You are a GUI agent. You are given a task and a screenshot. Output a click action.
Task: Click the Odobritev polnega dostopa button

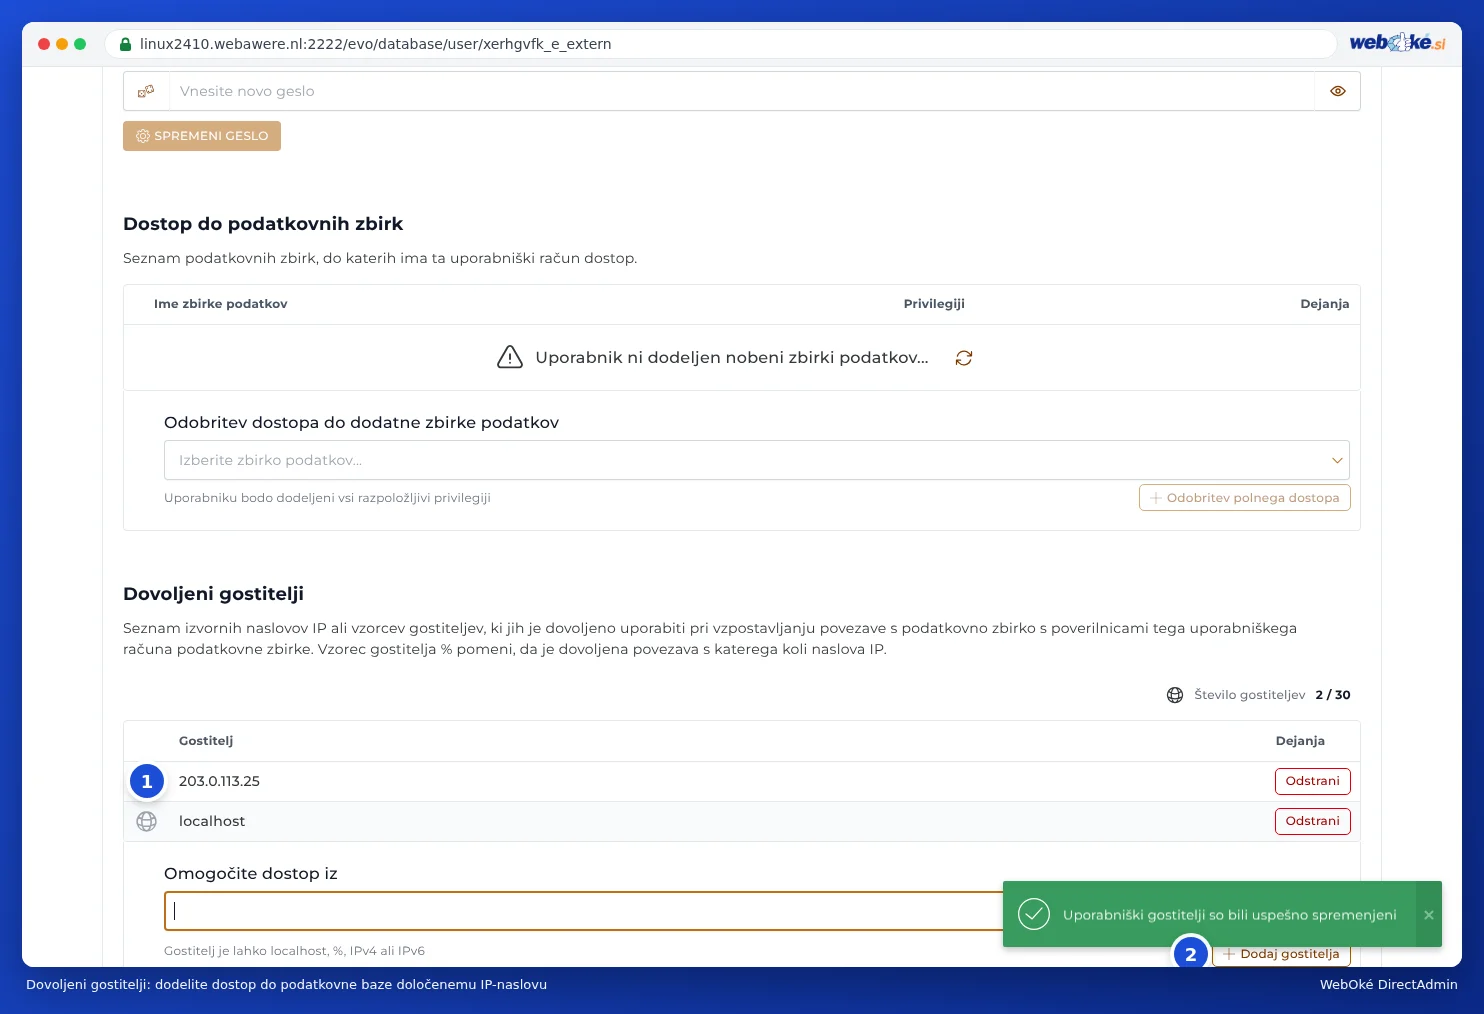click(1244, 498)
